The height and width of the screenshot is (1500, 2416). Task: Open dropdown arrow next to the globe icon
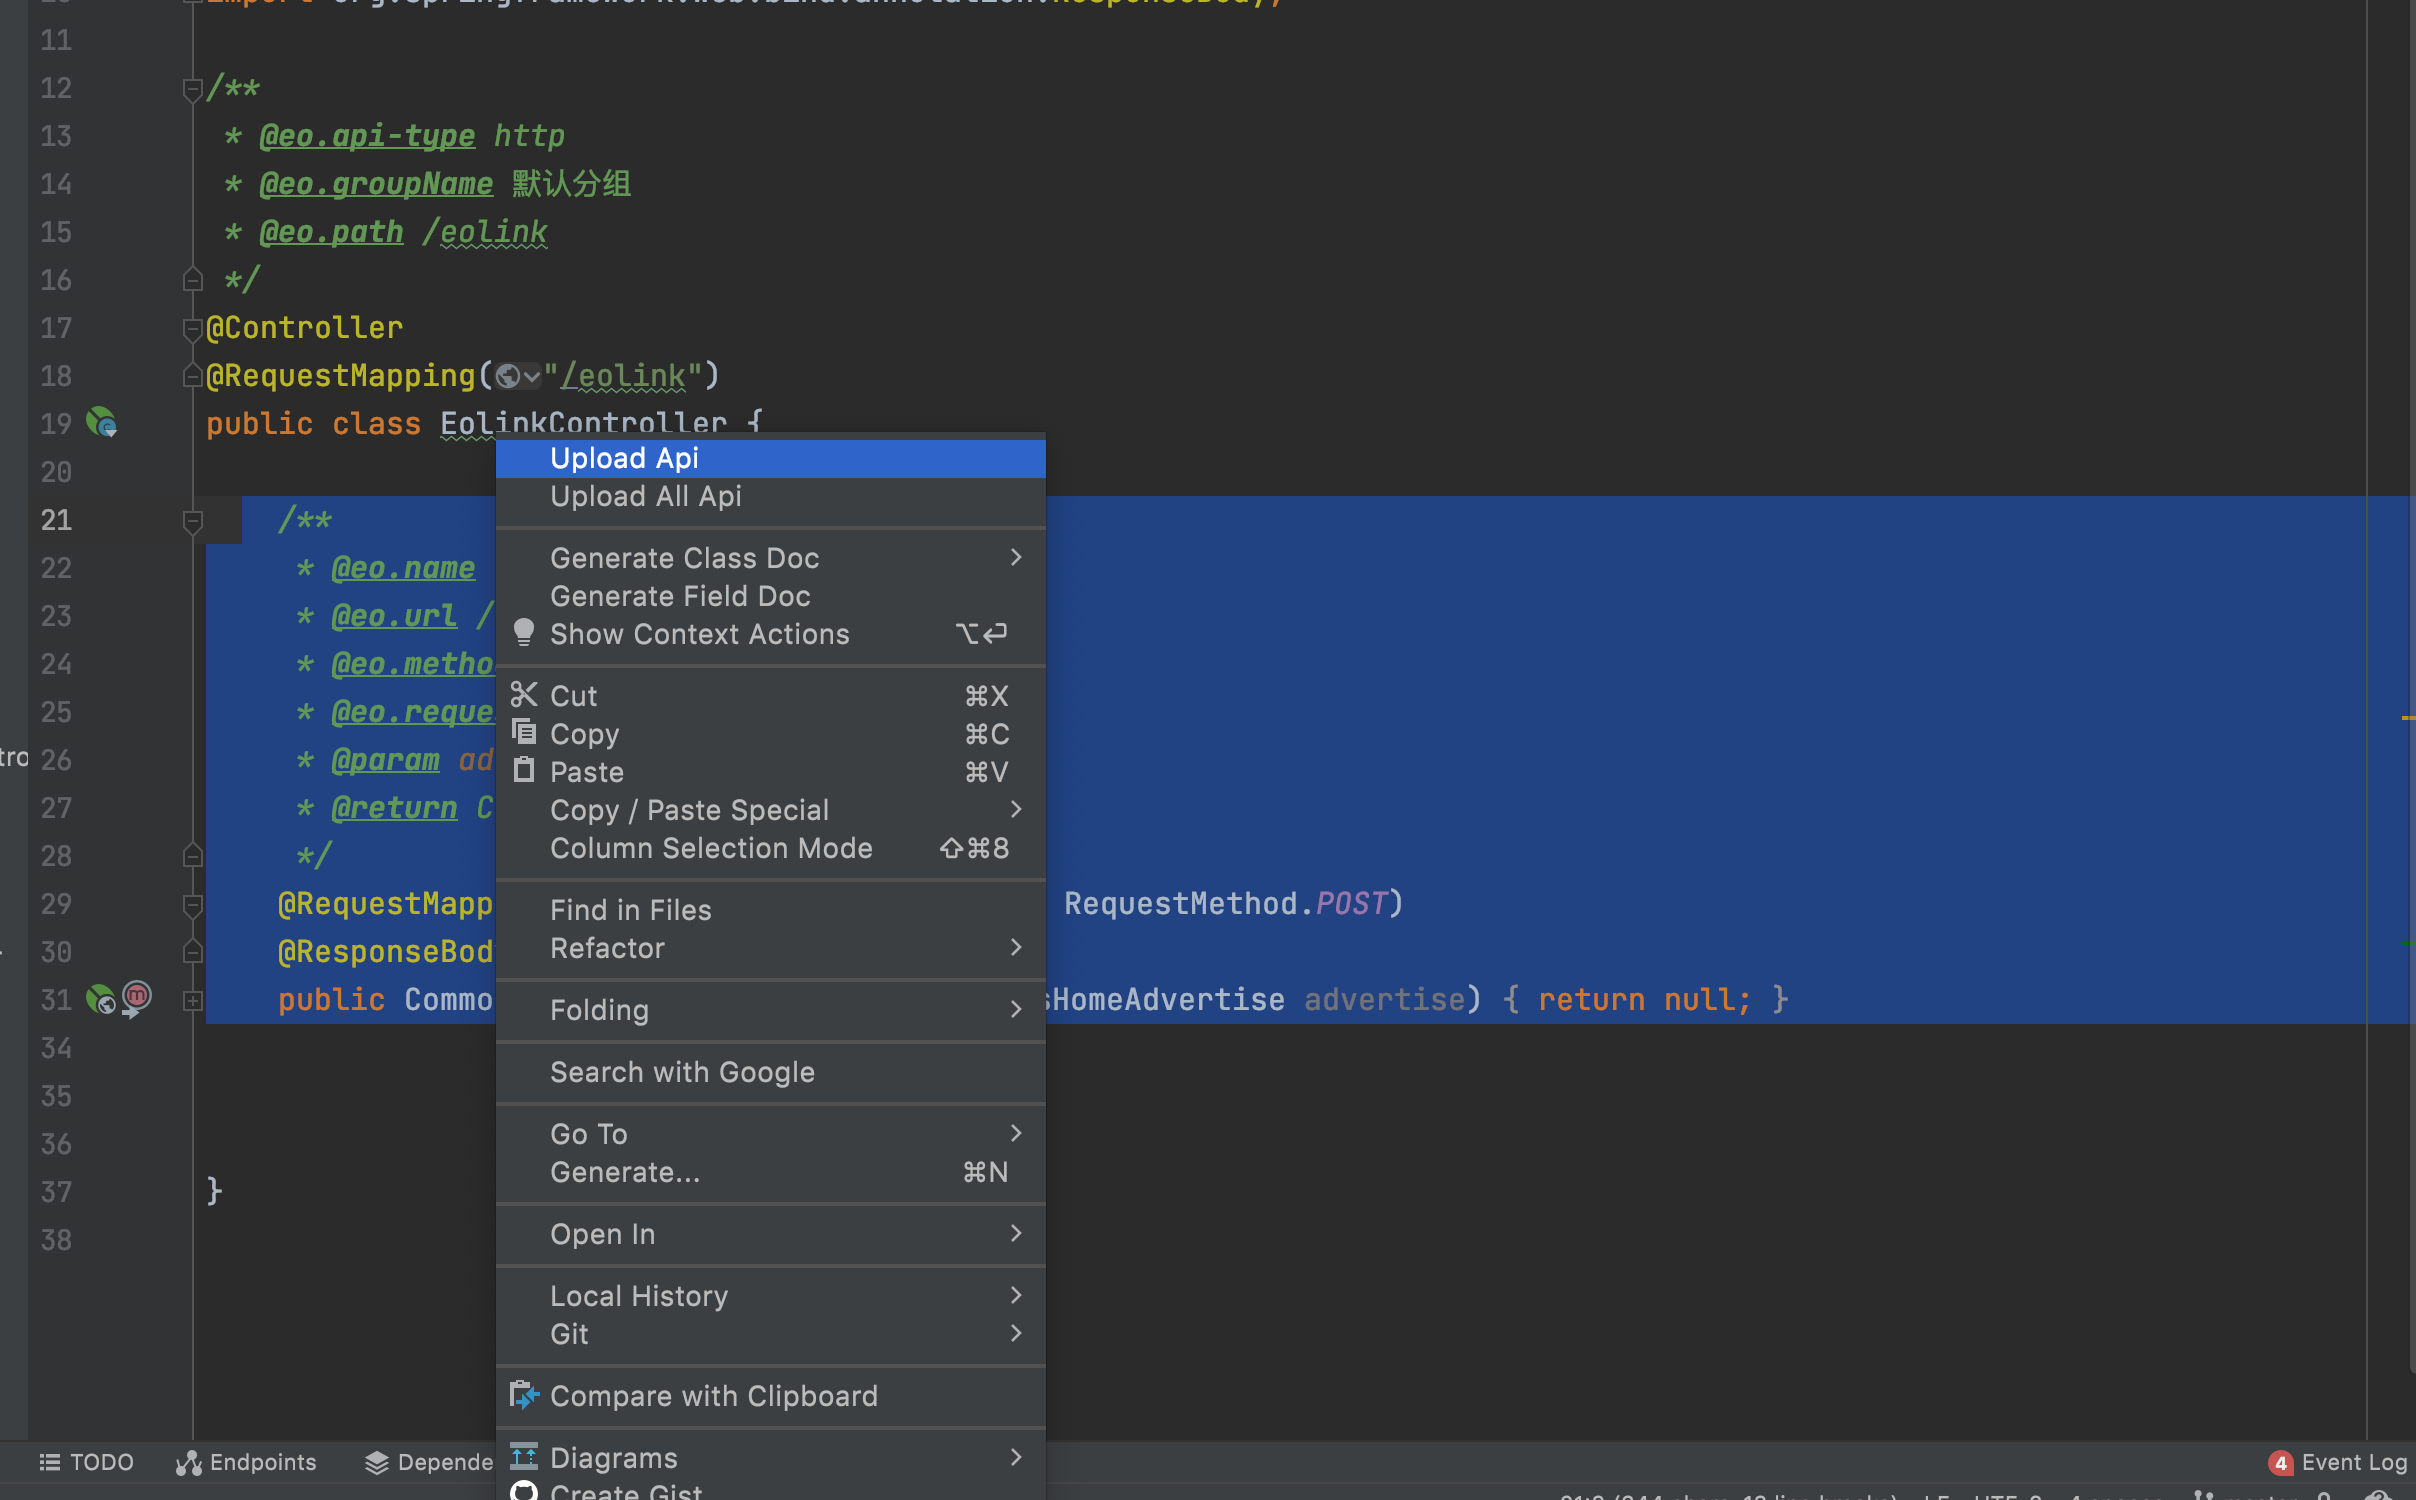532,377
